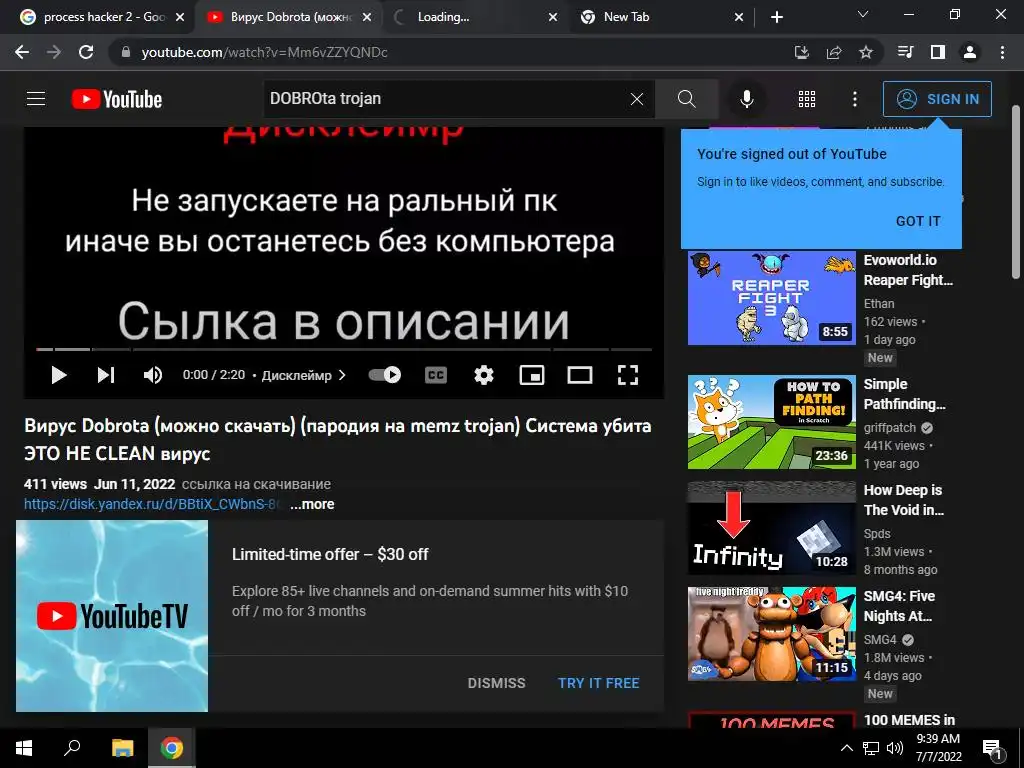Click TRY IT FREE button

pyautogui.click(x=598, y=683)
